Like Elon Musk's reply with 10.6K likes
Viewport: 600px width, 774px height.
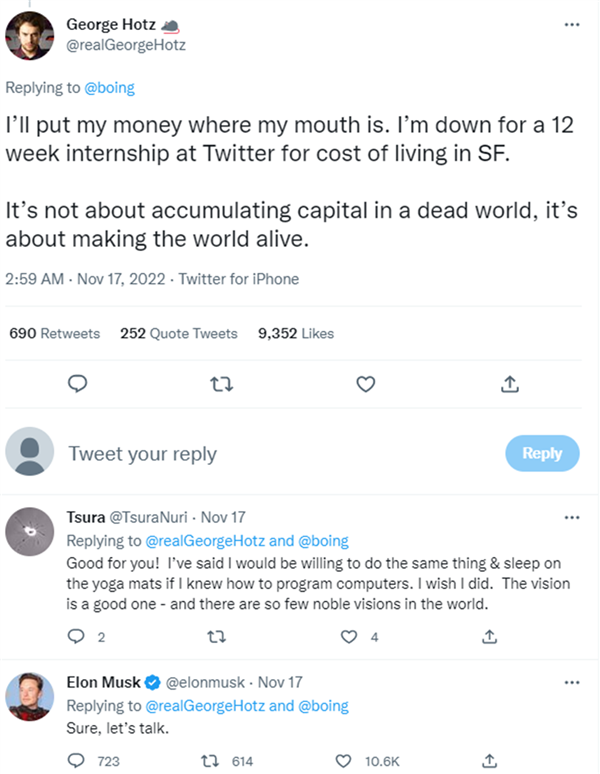[x=343, y=761]
